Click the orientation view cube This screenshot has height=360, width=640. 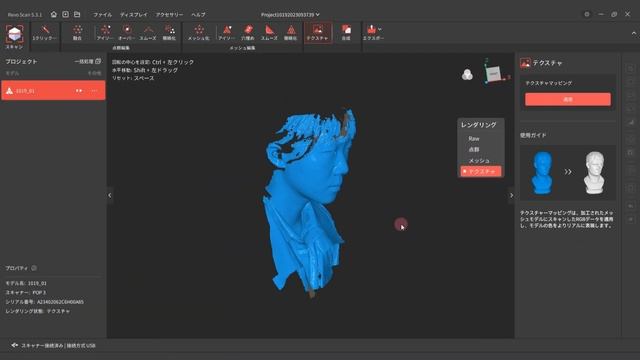(494, 74)
